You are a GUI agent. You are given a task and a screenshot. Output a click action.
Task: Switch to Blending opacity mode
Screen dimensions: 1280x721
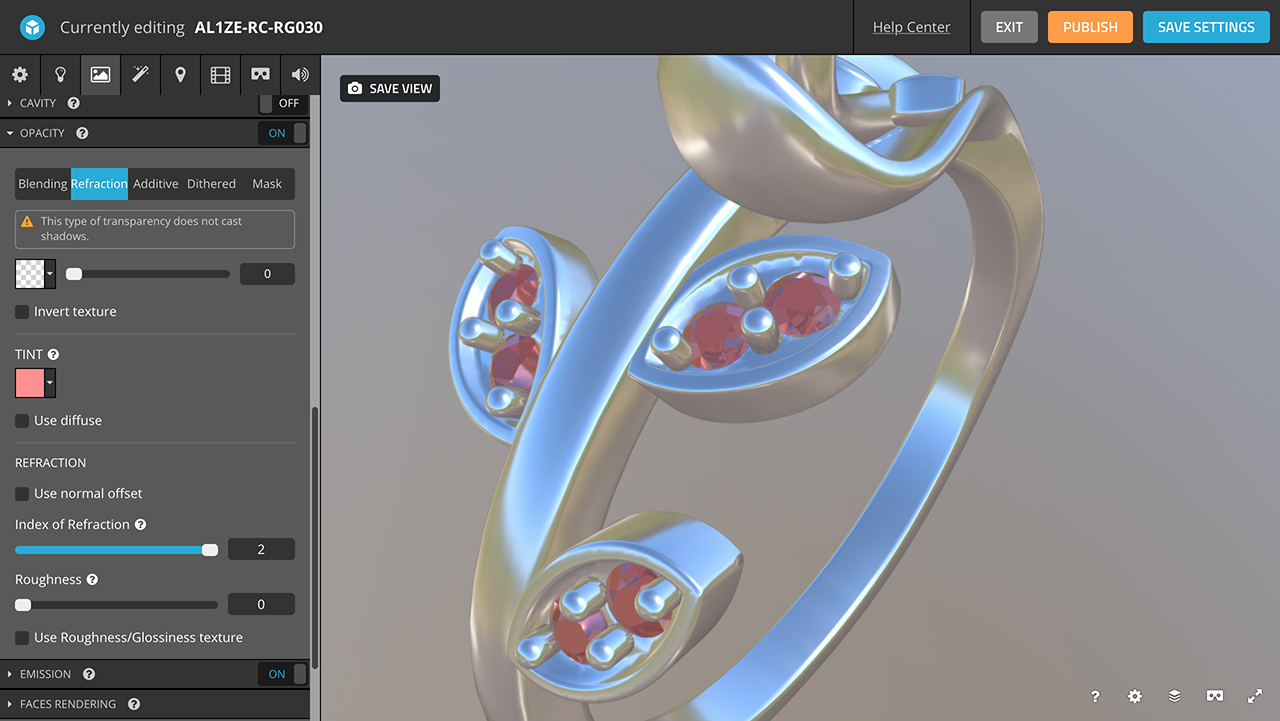43,184
